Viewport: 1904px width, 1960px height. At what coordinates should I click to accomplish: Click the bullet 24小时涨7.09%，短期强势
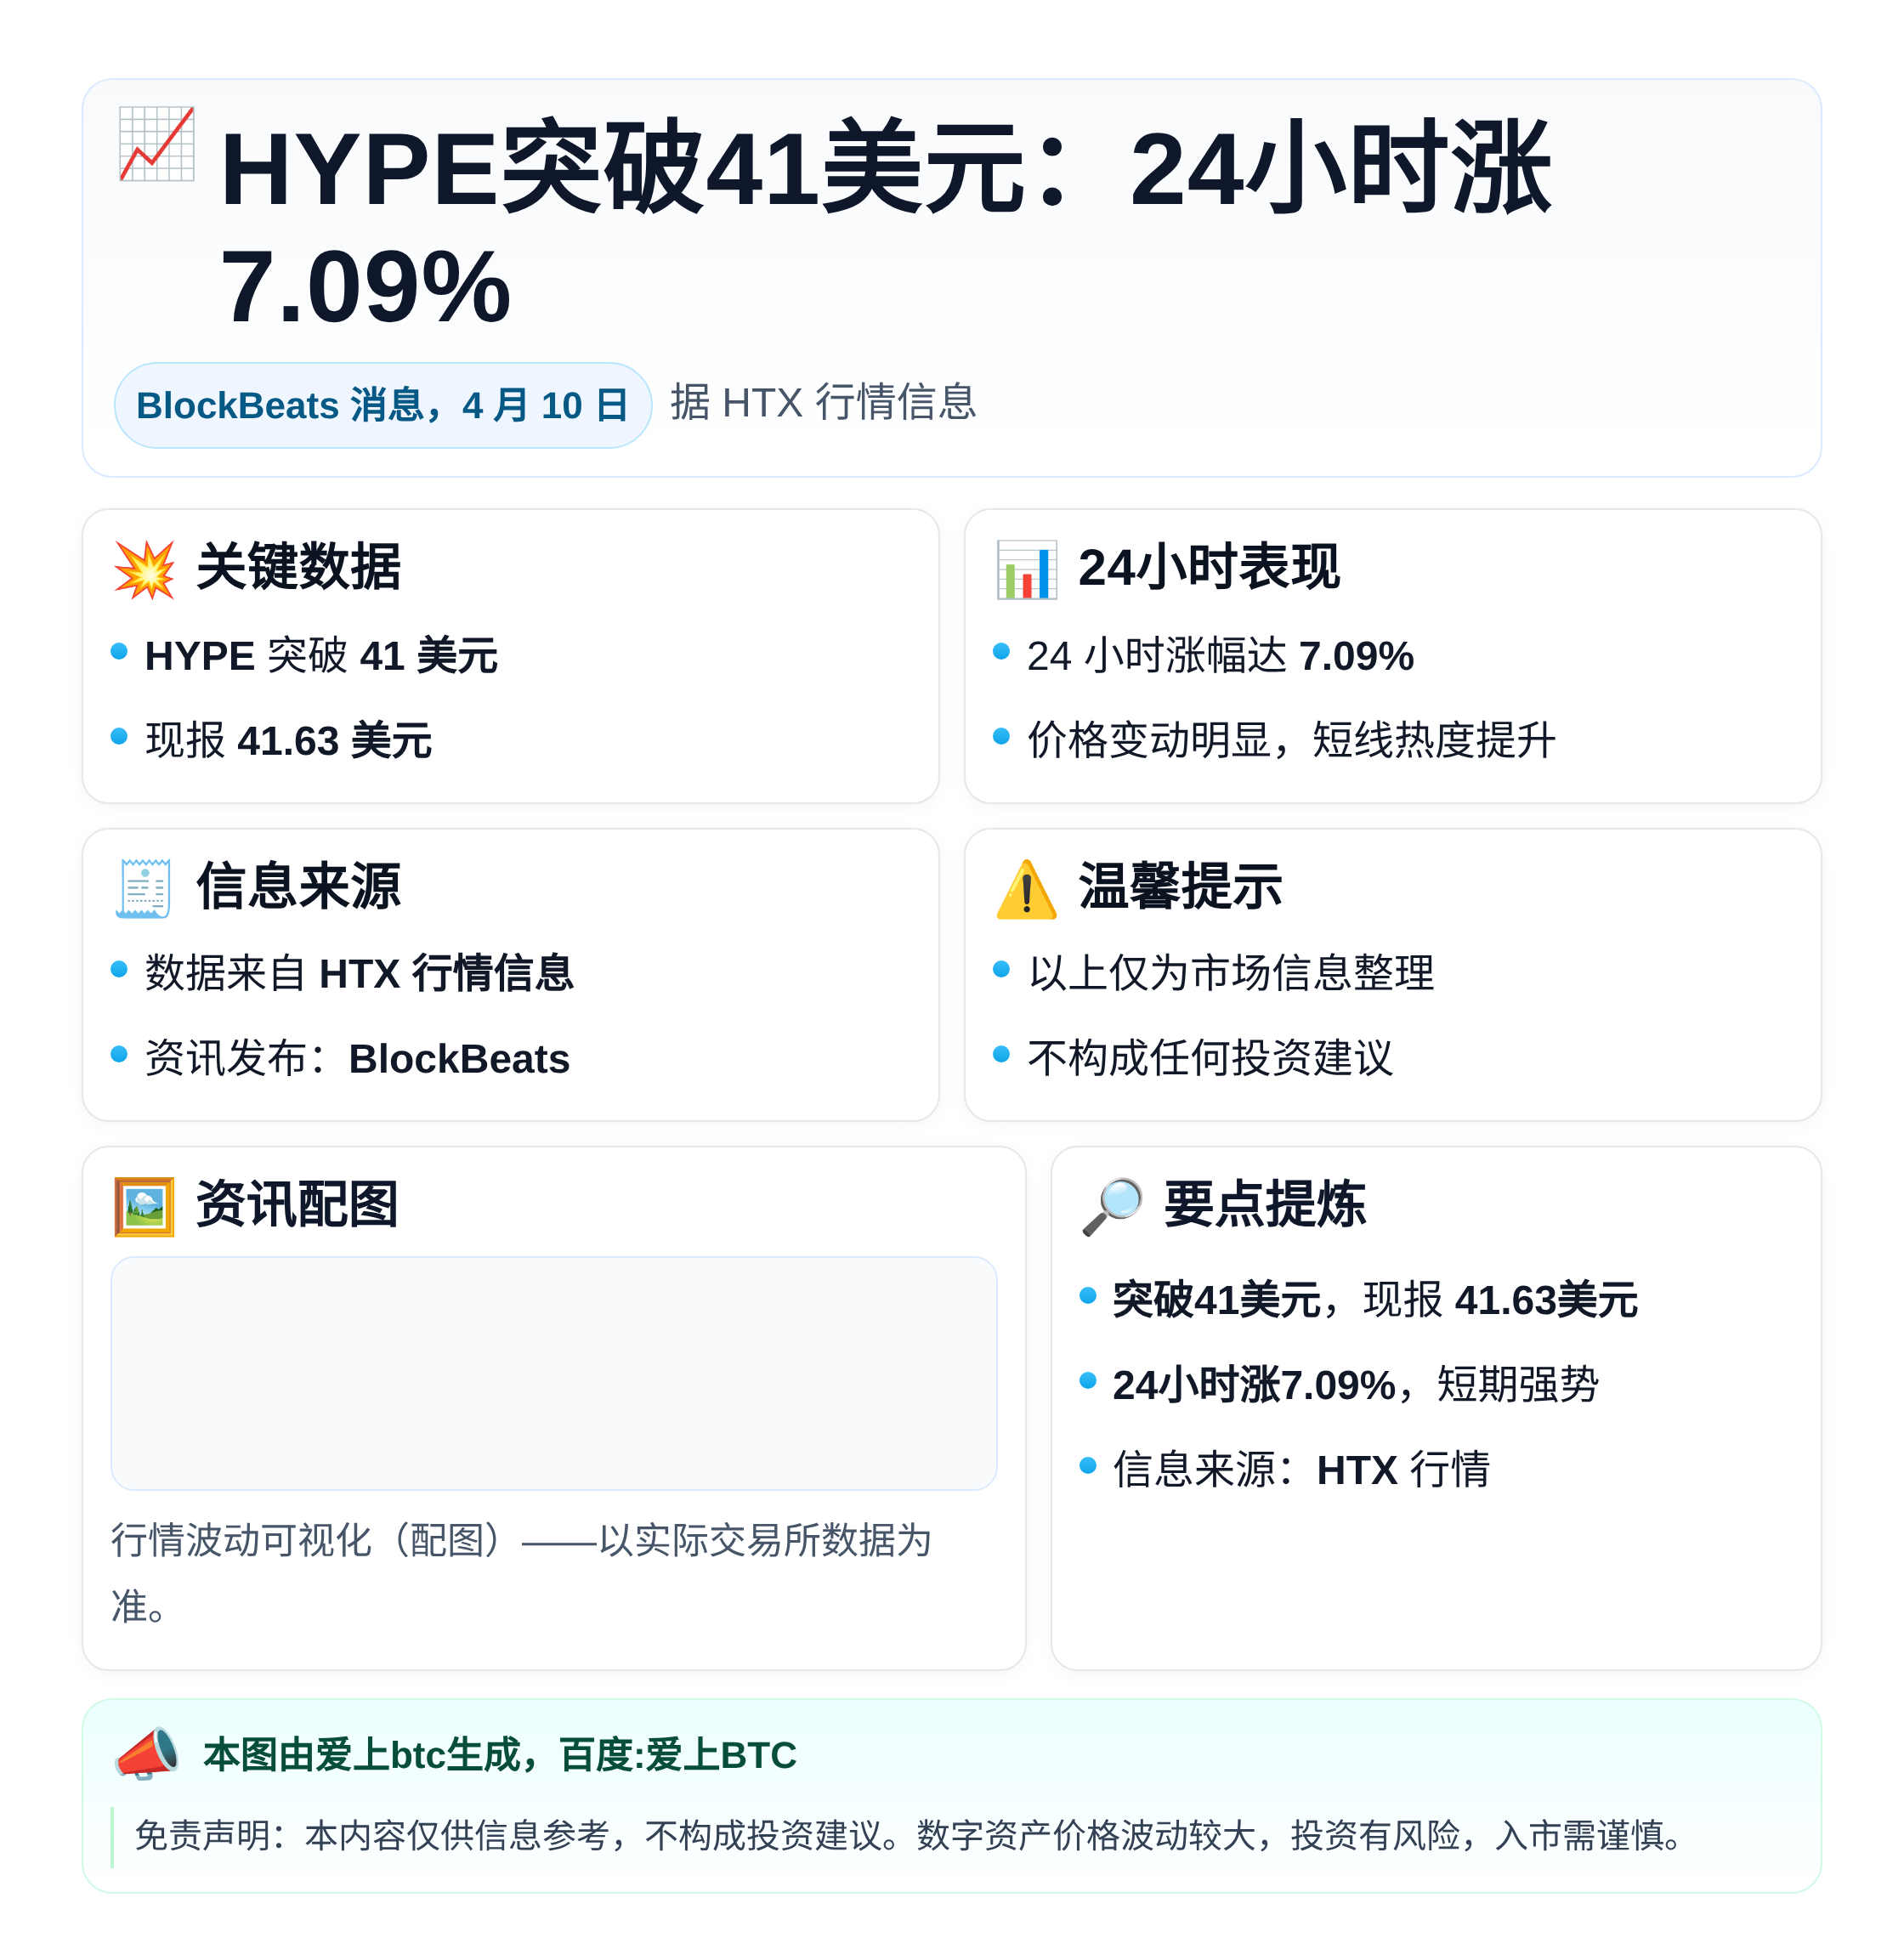1356,1385
